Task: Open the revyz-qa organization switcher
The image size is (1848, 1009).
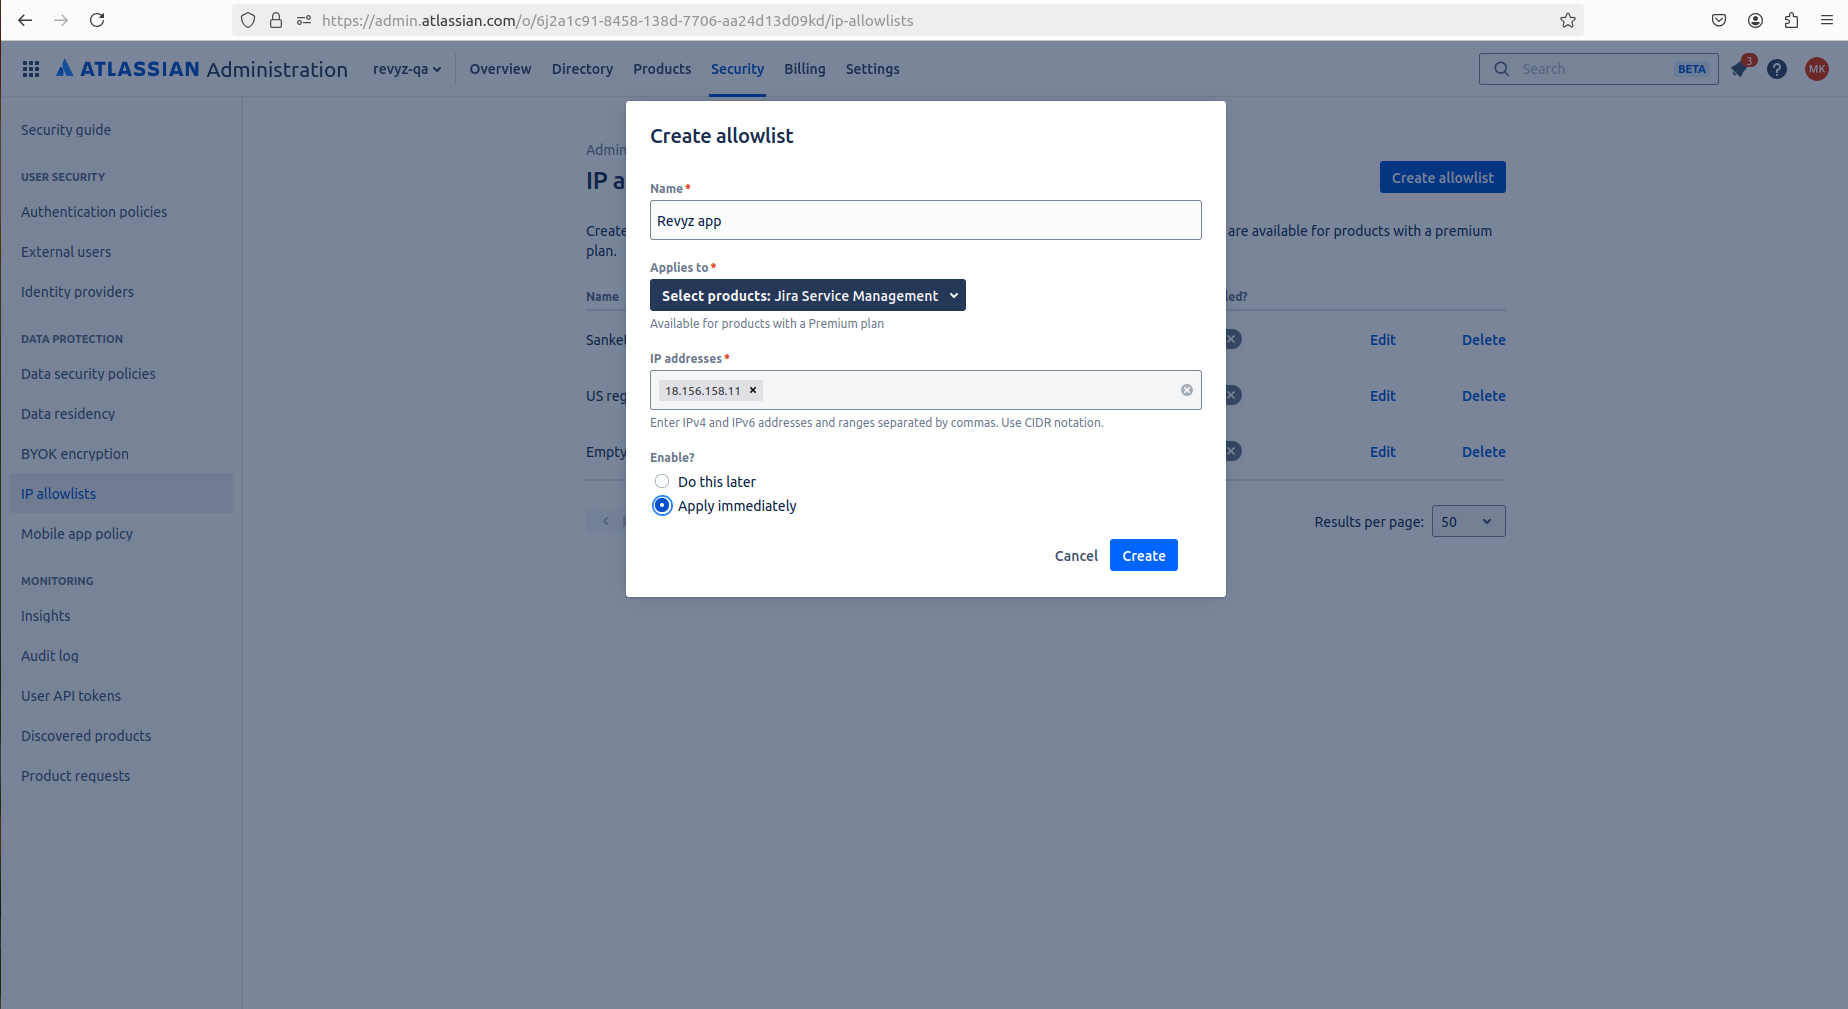Action: [406, 69]
